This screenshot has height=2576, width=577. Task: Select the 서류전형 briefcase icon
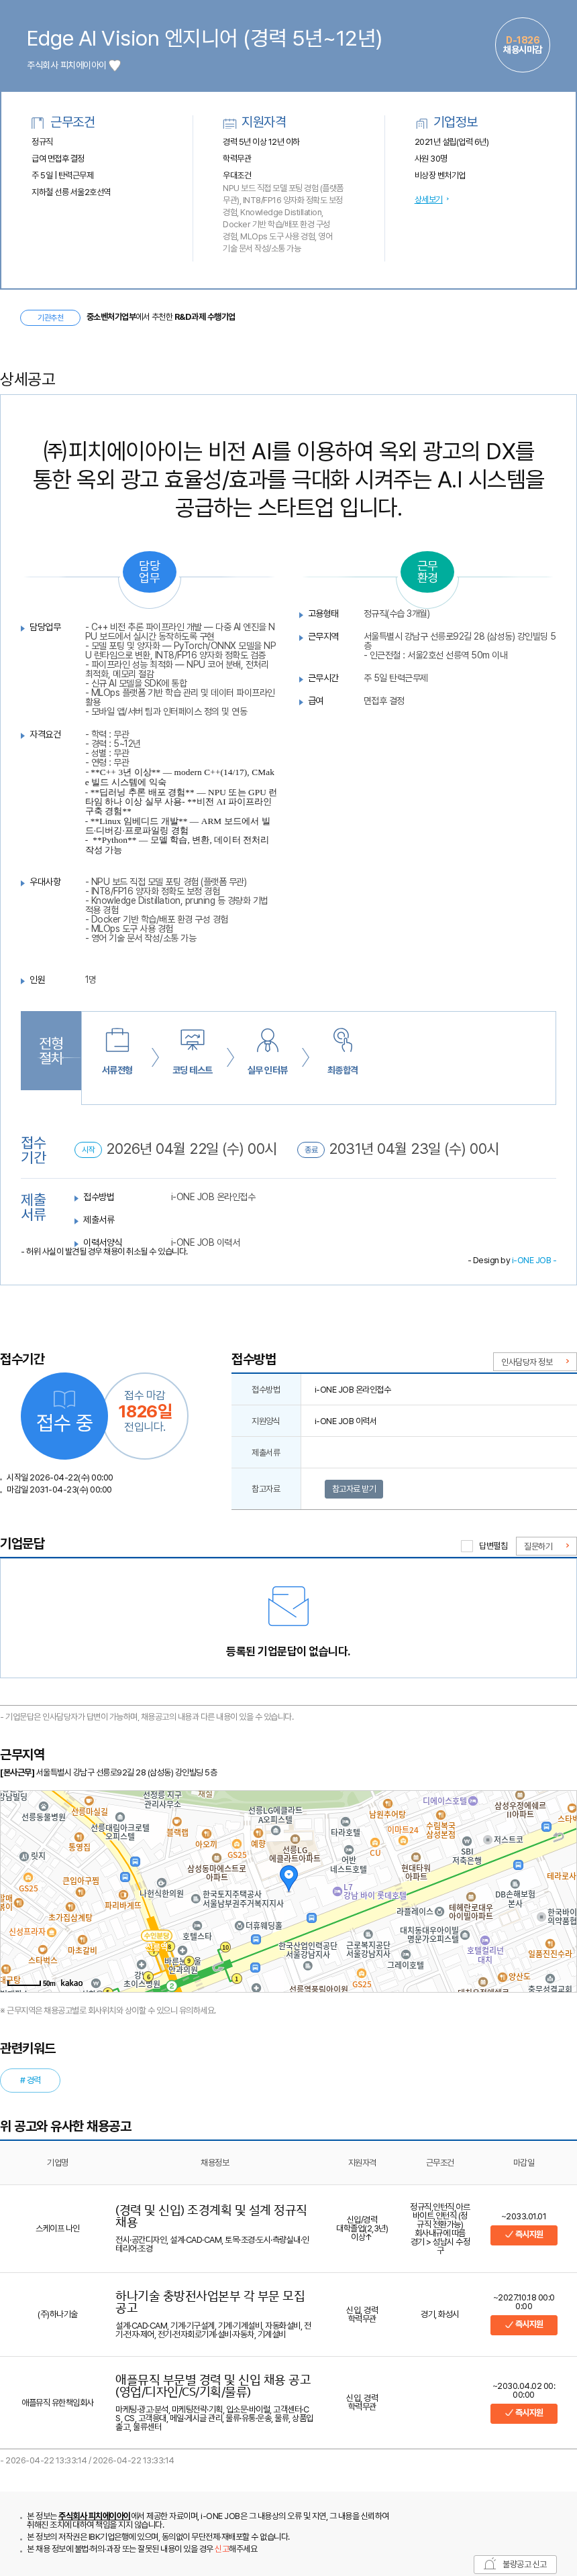[x=117, y=1040]
